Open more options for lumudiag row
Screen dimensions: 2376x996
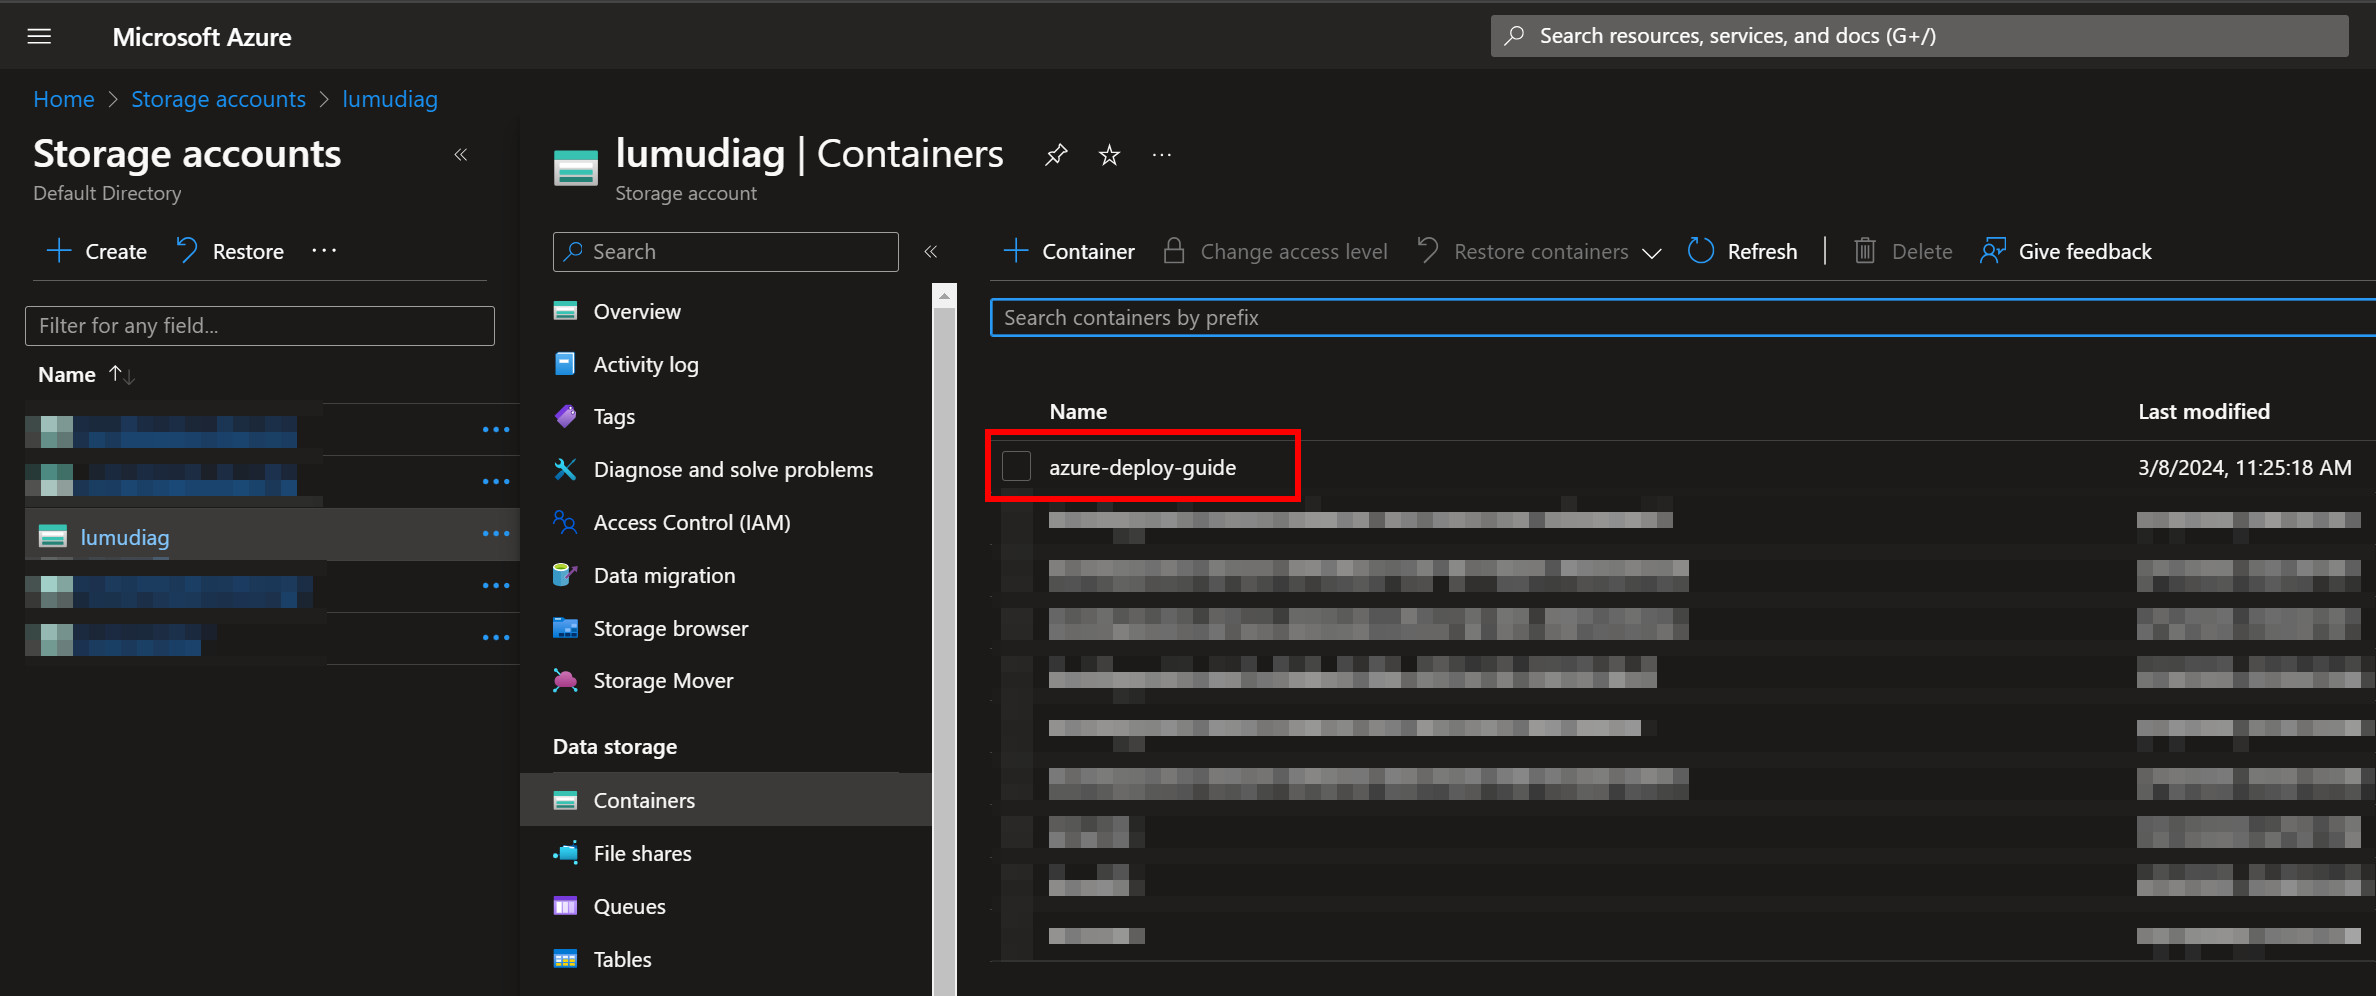click(x=495, y=534)
